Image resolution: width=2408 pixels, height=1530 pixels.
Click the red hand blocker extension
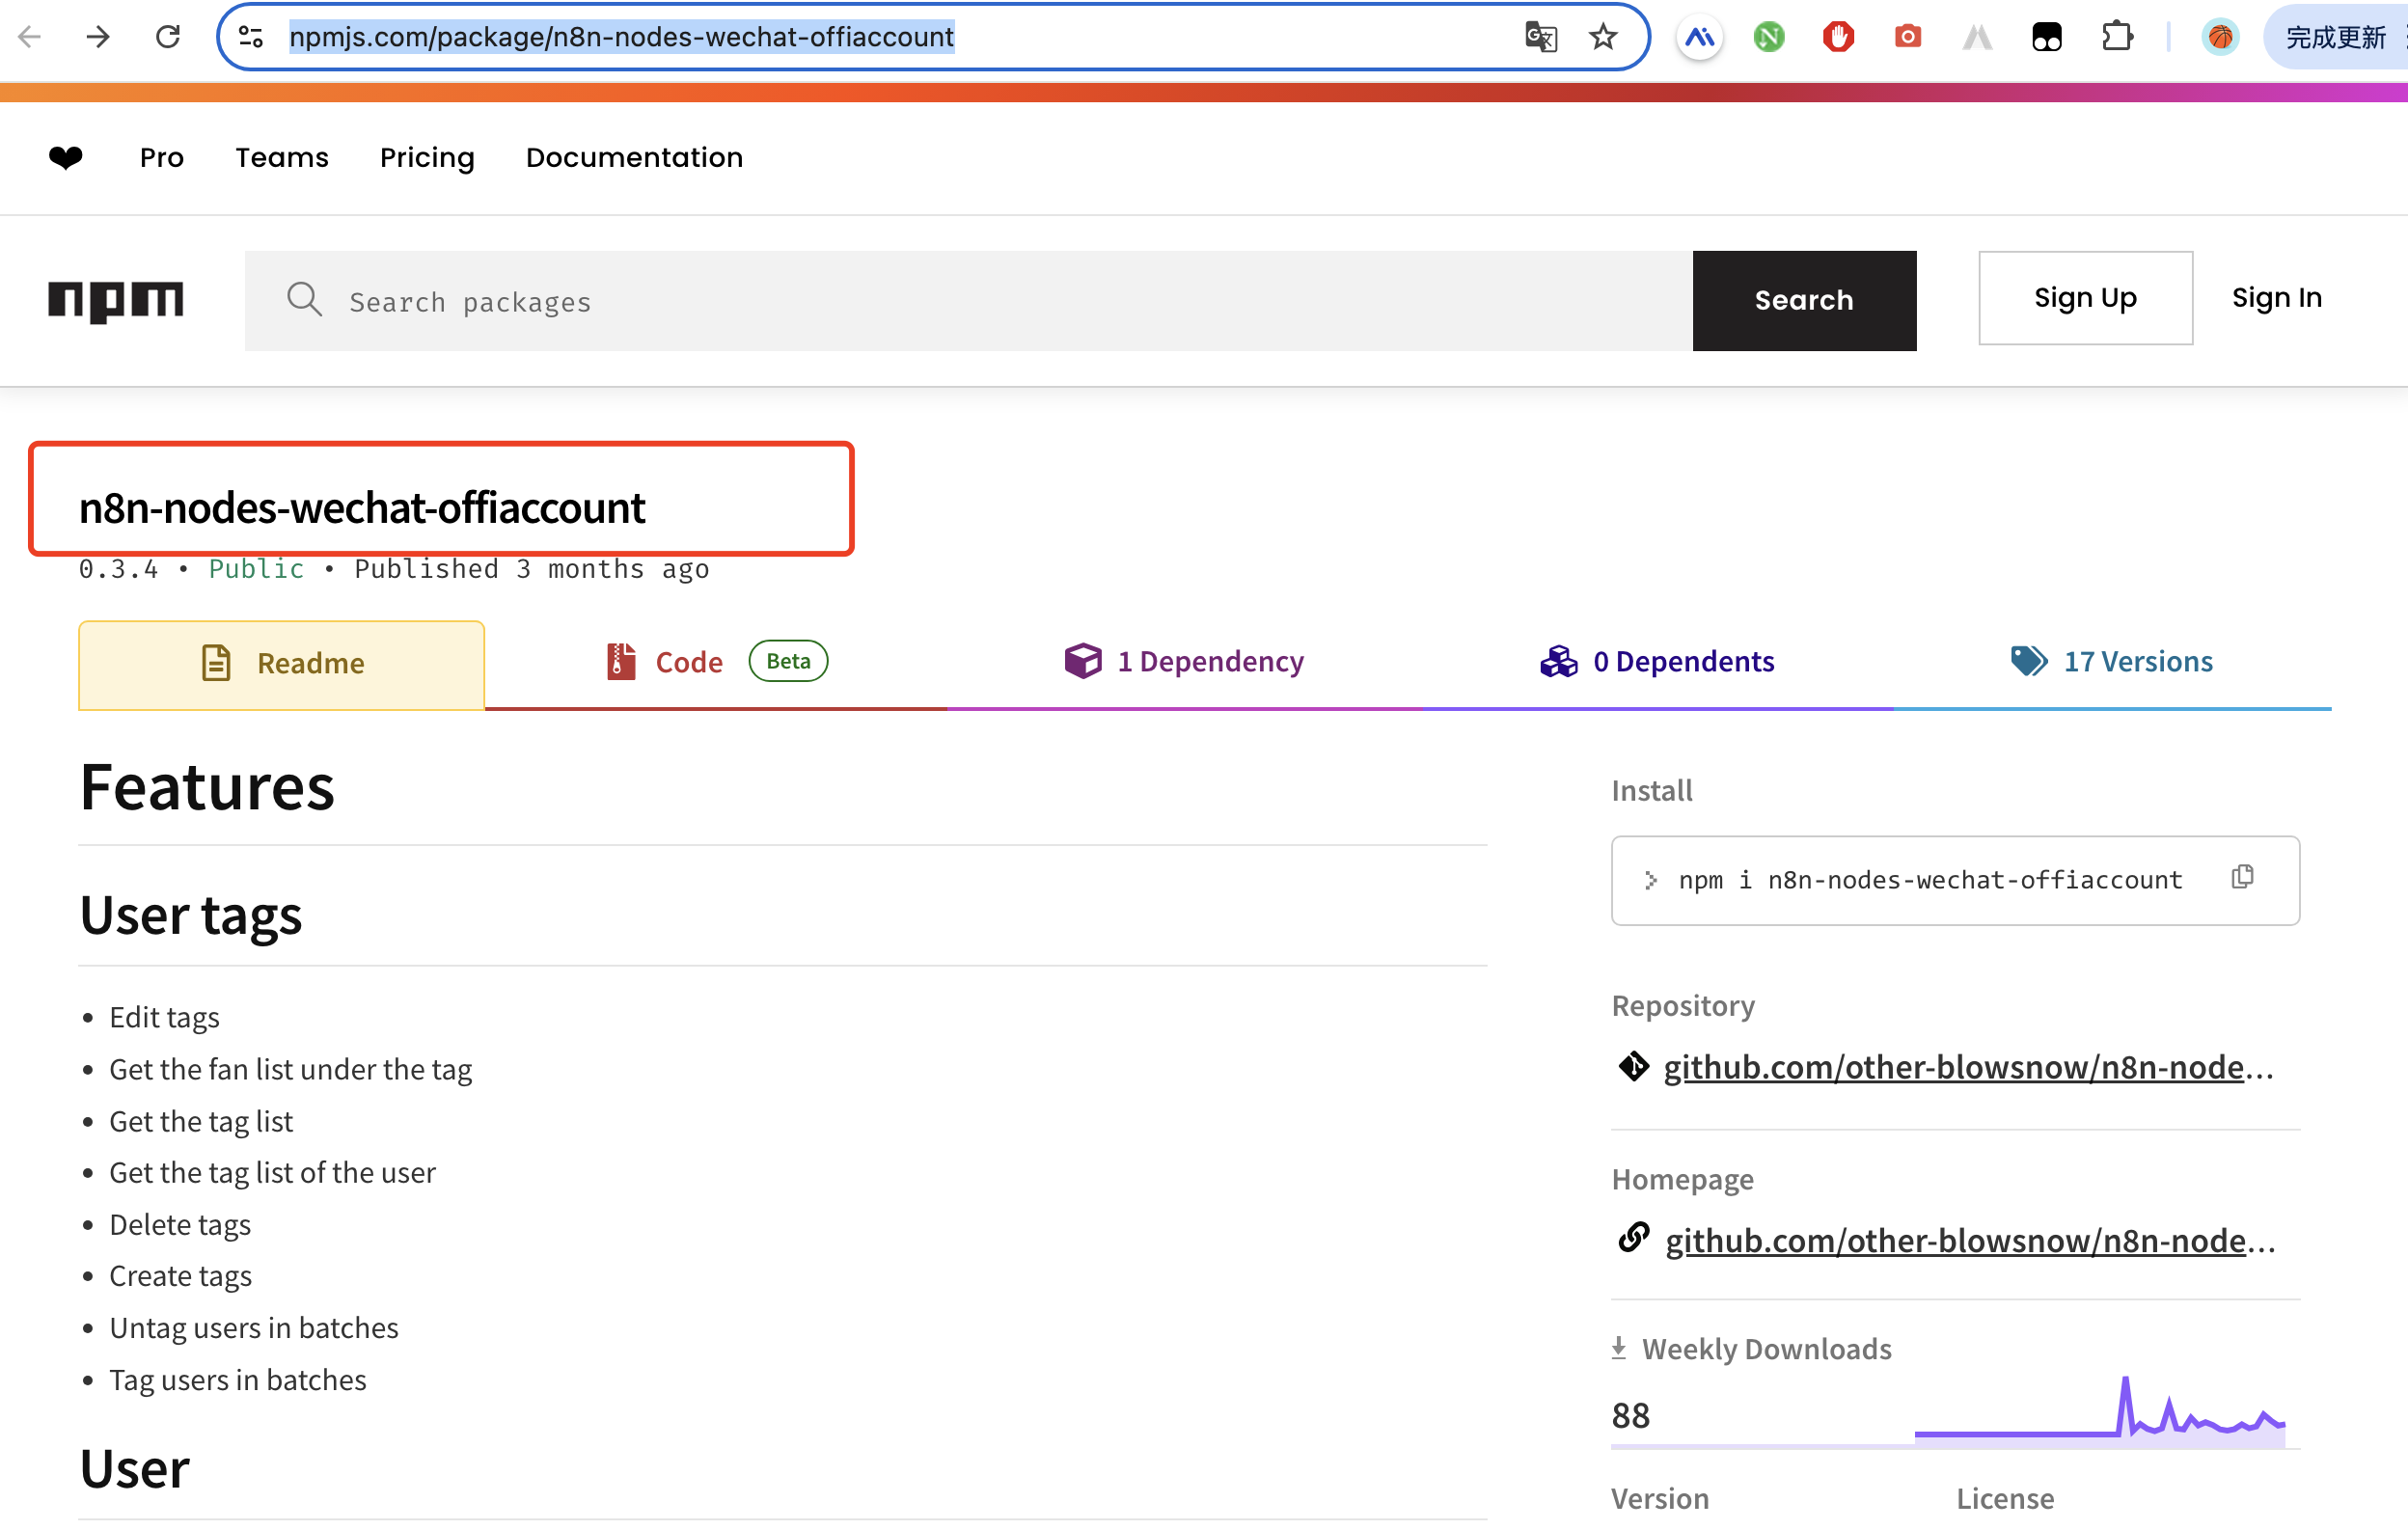coord(1837,37)
